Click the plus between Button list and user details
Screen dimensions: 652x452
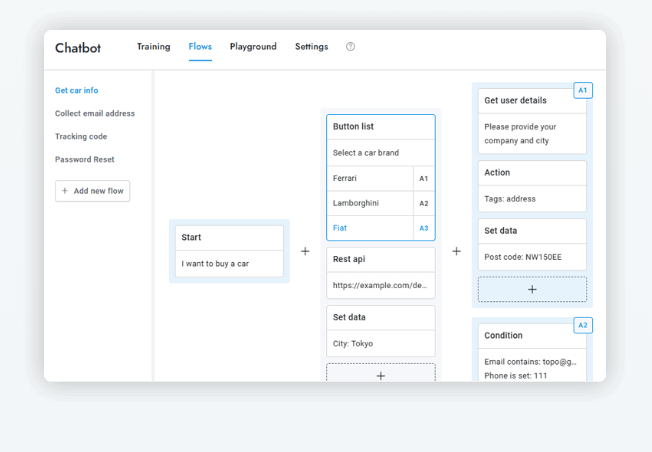(456, 252)
